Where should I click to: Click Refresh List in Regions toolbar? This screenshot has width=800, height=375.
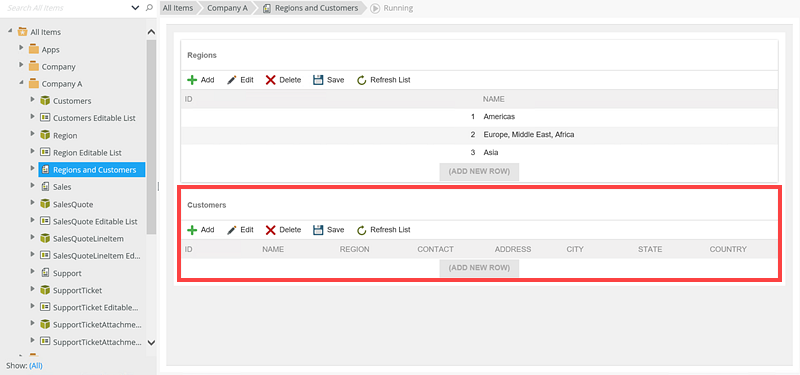point(383,80)
